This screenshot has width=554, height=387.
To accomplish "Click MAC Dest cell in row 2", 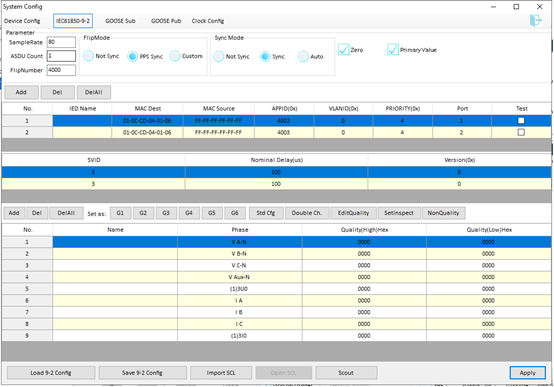I will (x=147, y=132).
